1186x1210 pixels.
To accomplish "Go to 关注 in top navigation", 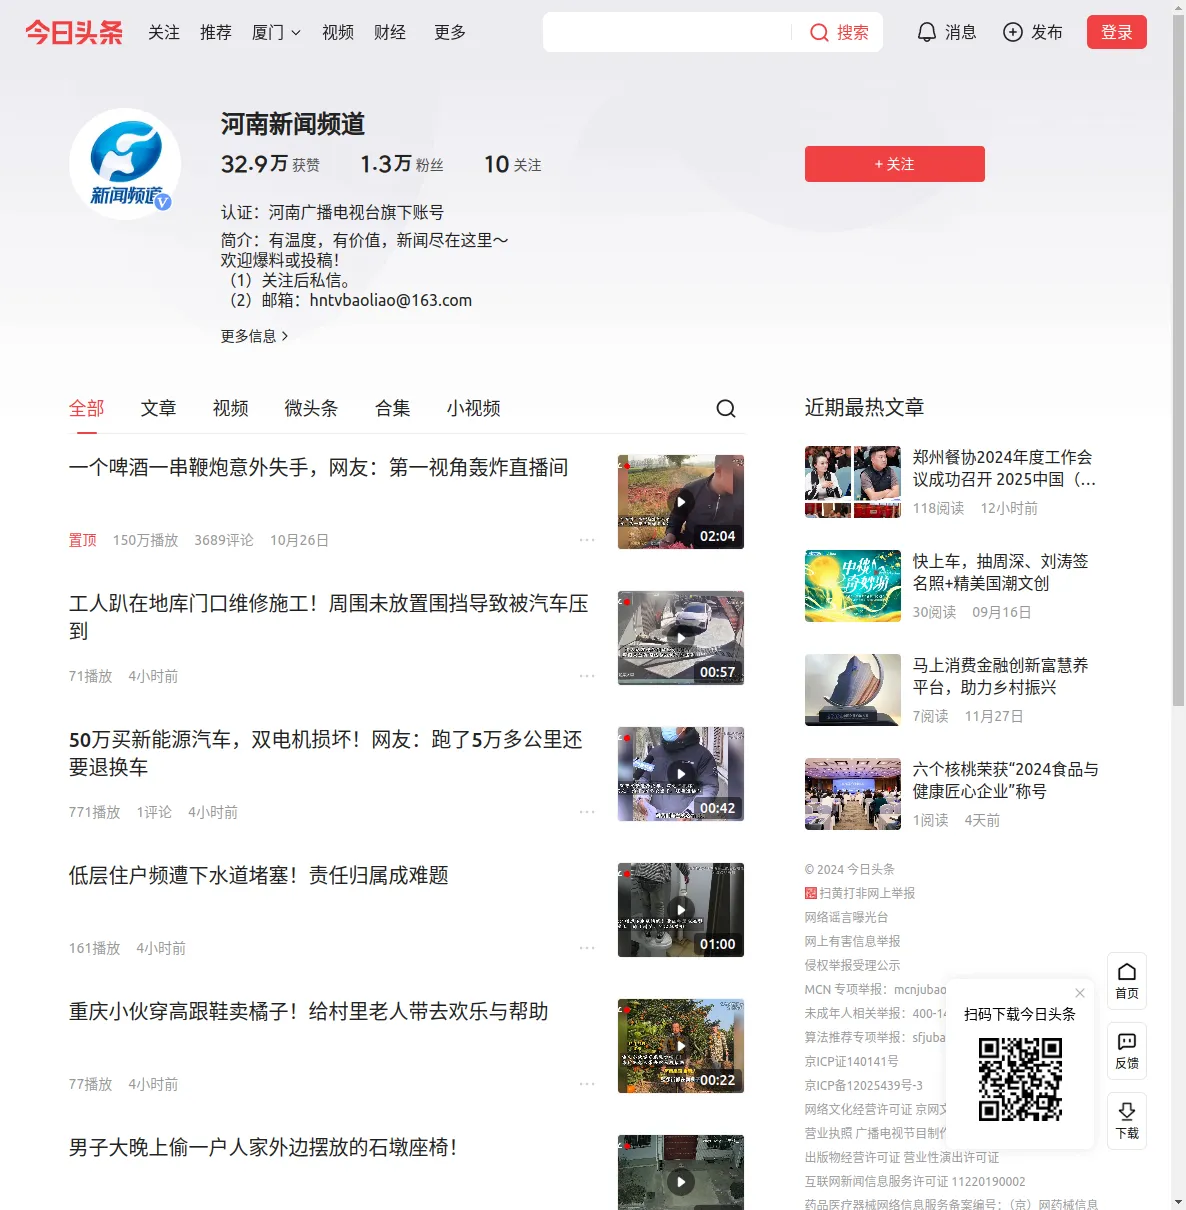I will point(164,32).
